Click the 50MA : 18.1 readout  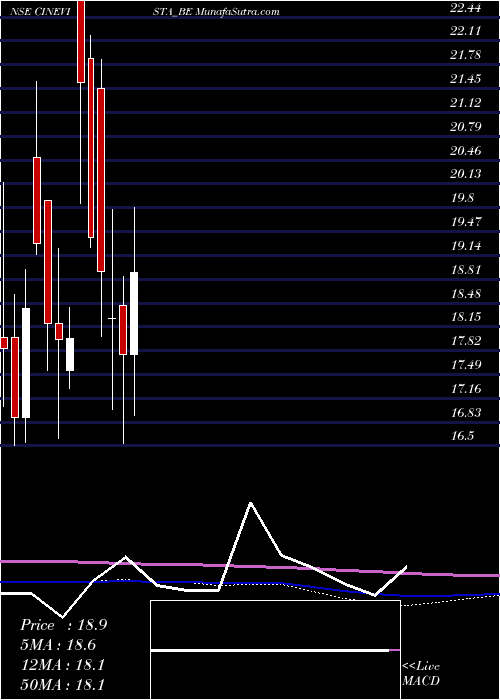point(62,685)
